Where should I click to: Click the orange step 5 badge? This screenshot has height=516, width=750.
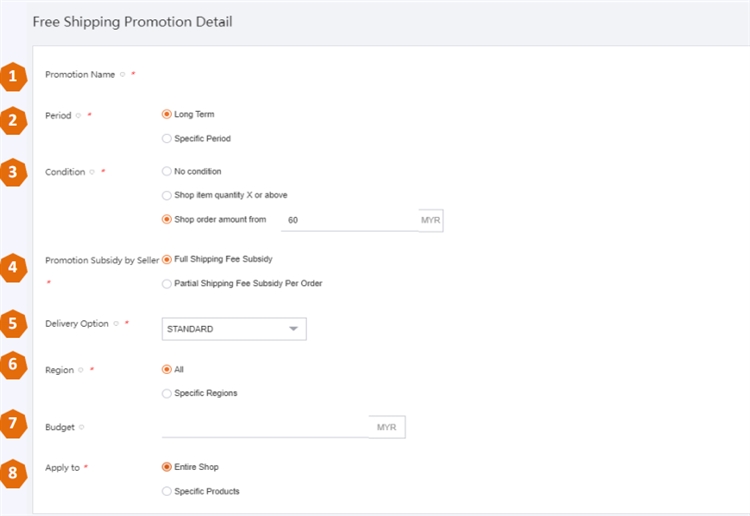coord(13,324)
